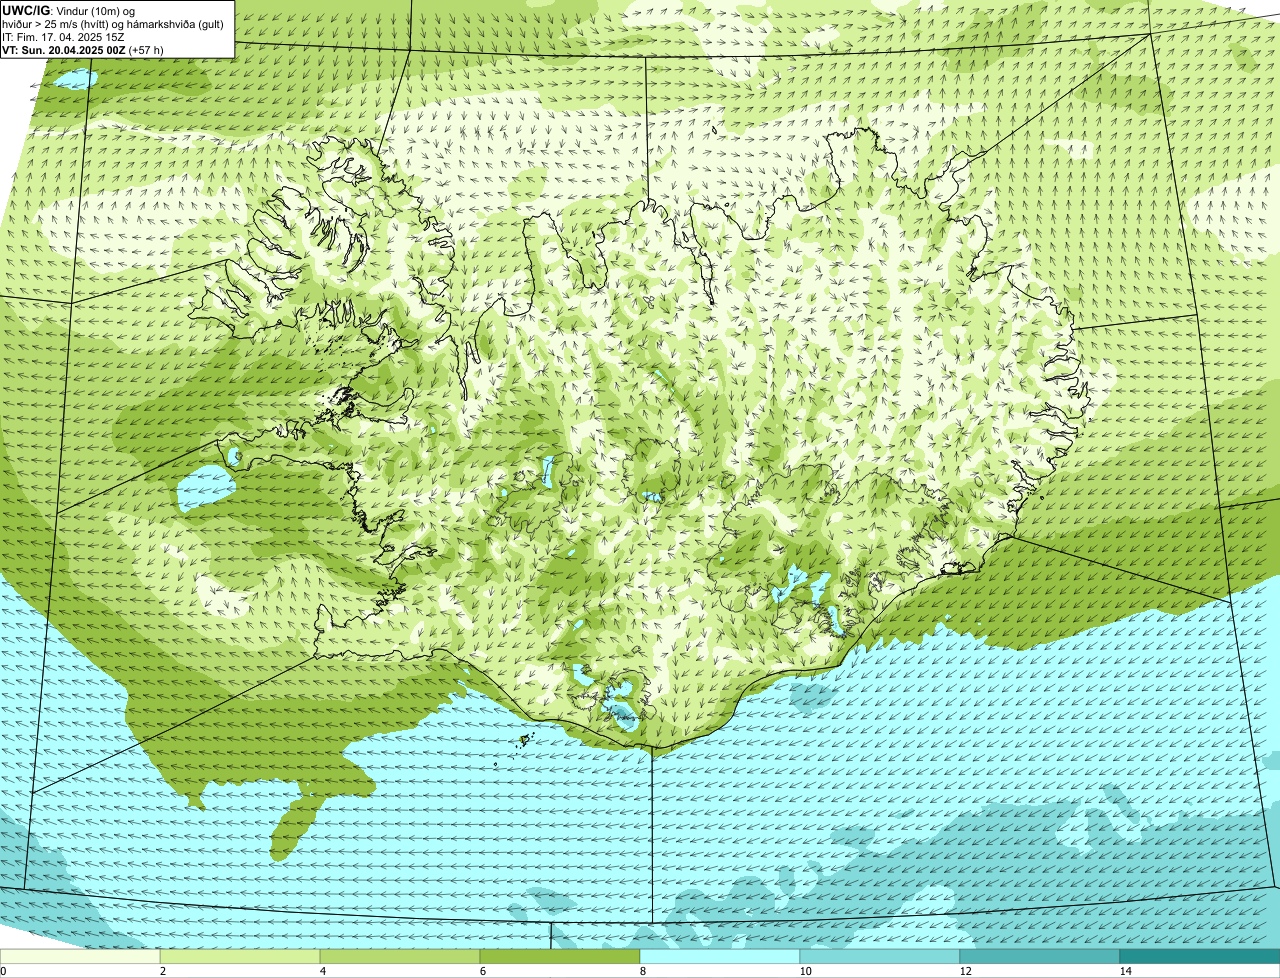Click the 'VT: Sun. 20.04.2025 00Z' valid time
The height and width of the screenshot is (978, 1280).
pos(64,49)
